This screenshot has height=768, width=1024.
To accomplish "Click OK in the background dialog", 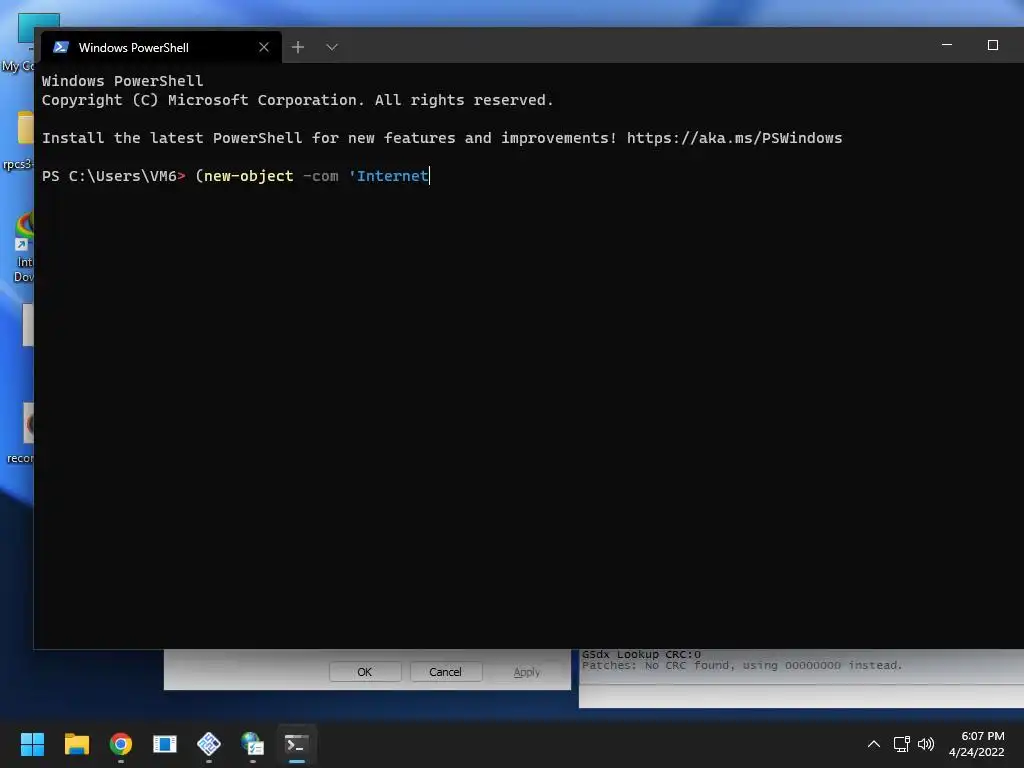I will click(364, 672).
